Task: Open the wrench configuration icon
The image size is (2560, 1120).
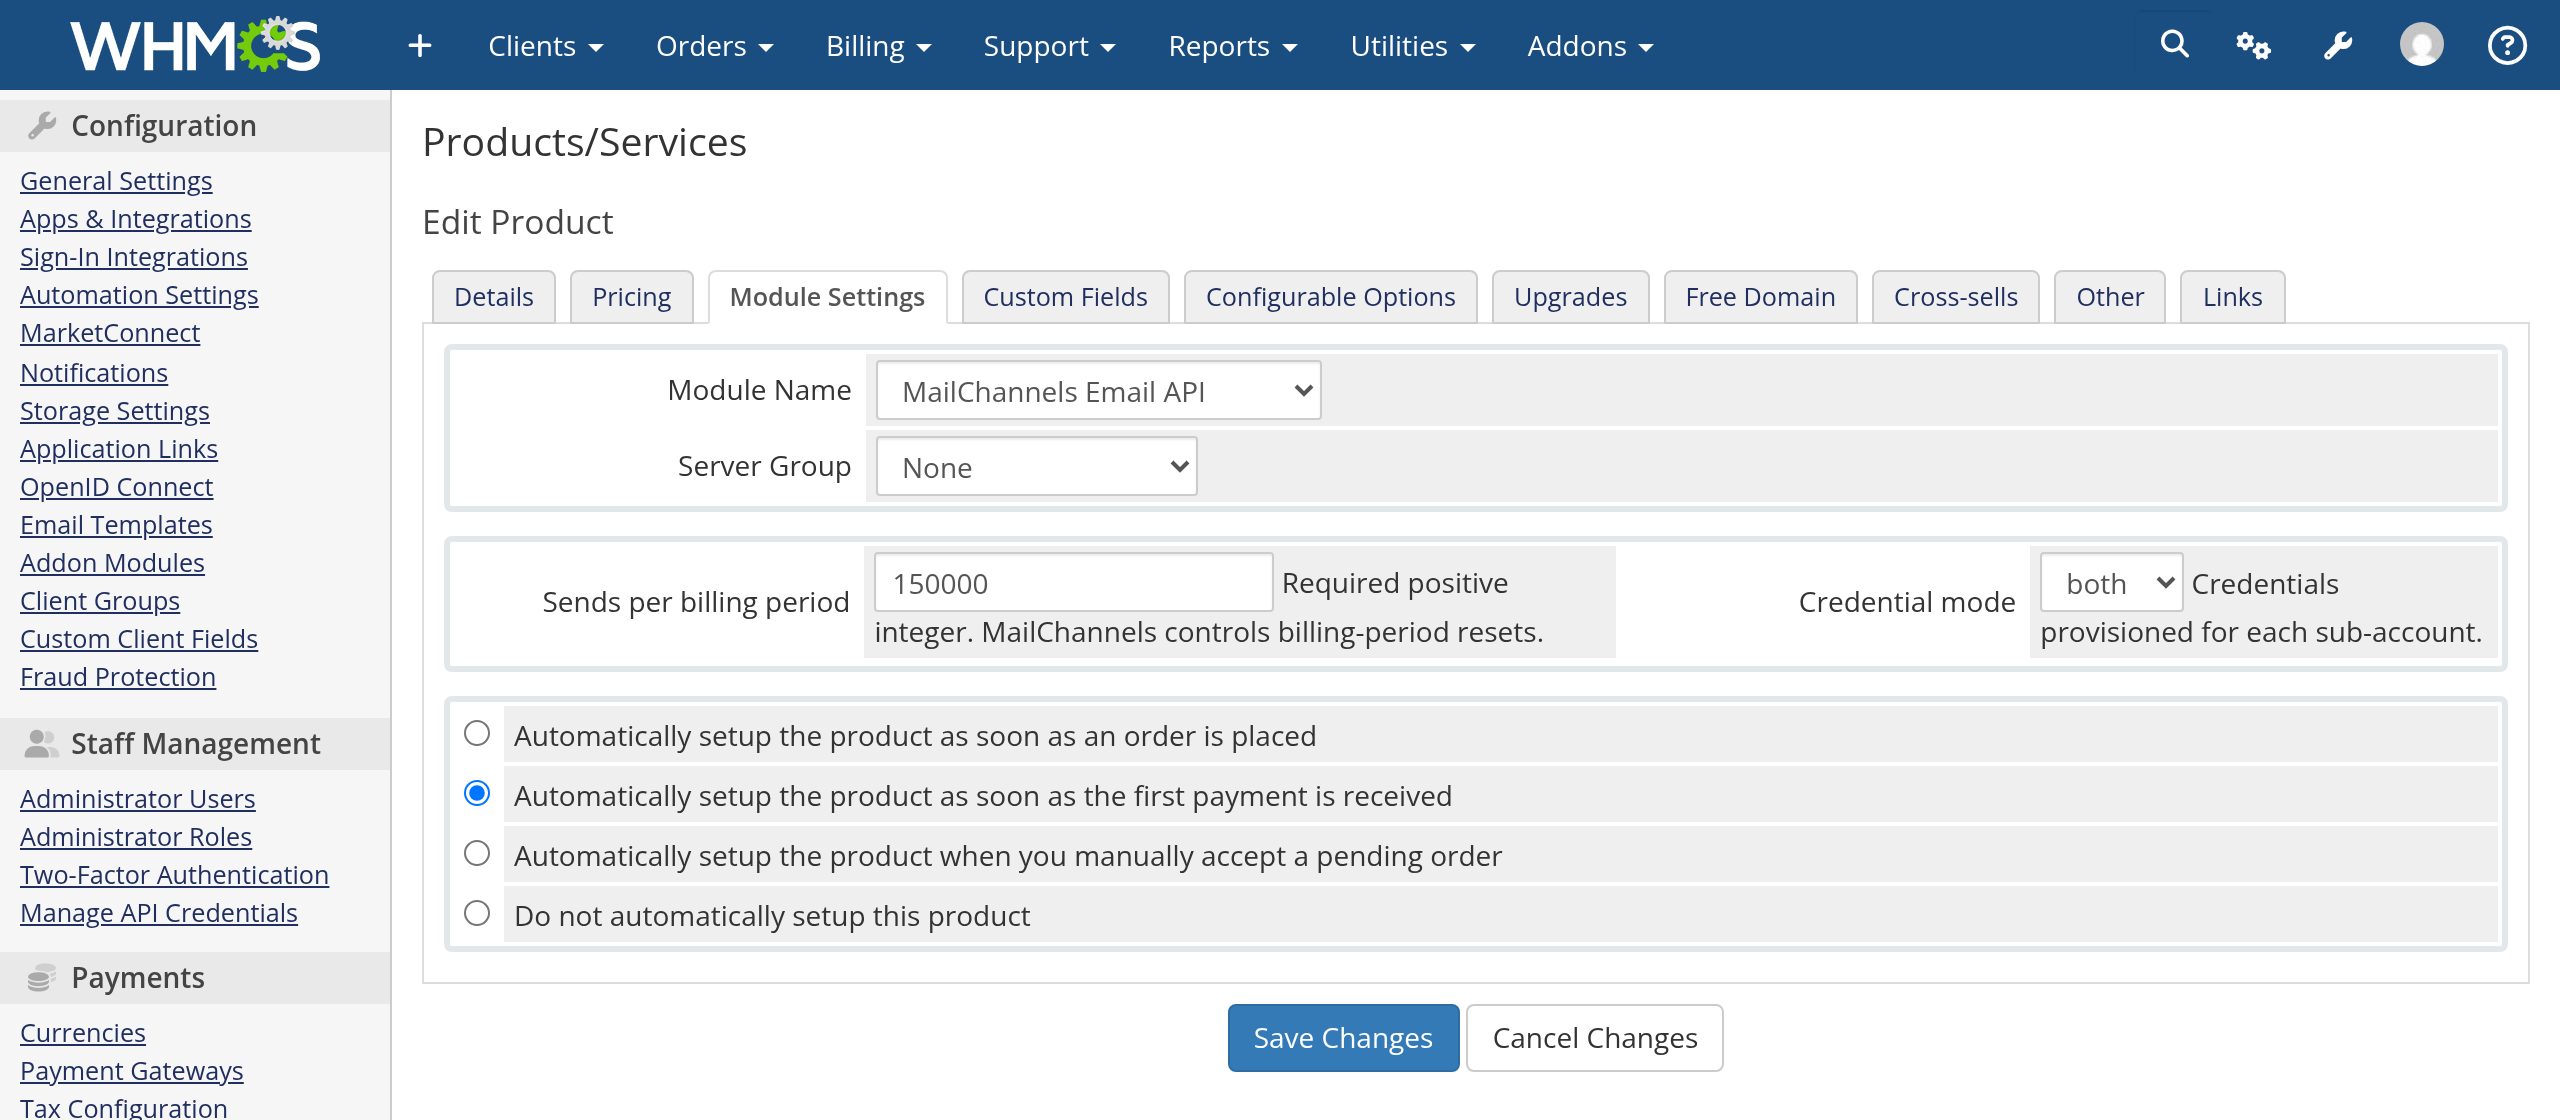Action: pyautogui.click(x=2338, y=45)
